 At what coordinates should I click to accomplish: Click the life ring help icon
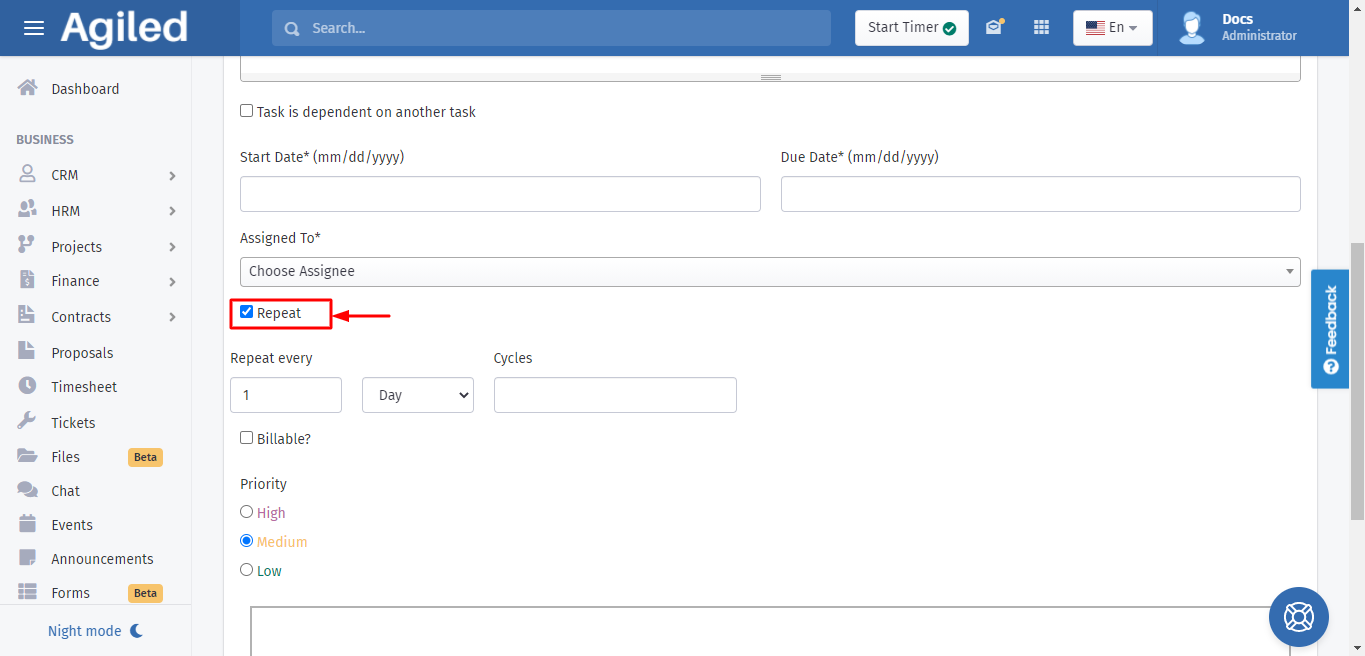coord(1298,617)
